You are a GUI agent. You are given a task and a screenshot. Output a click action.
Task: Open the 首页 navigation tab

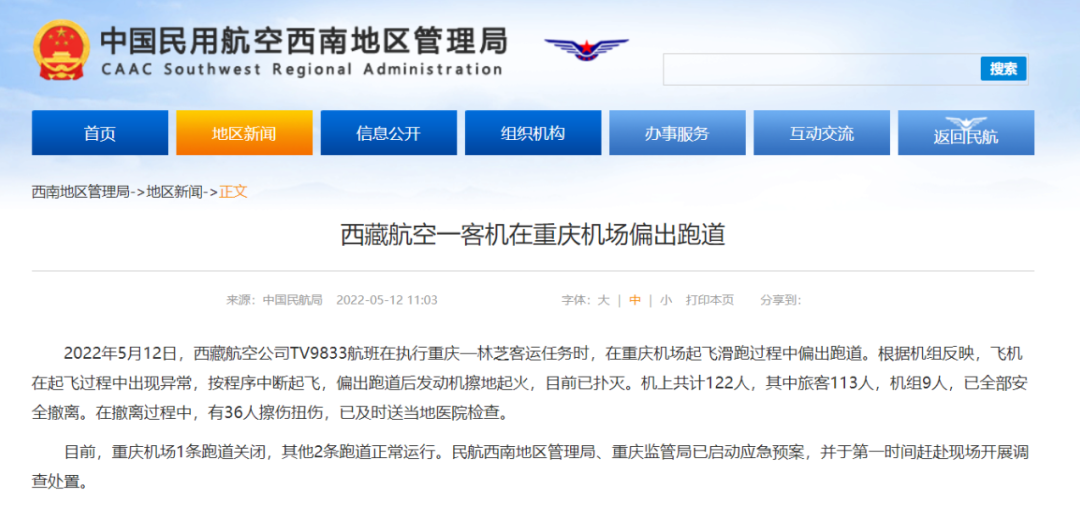click(x=100, y=133)
